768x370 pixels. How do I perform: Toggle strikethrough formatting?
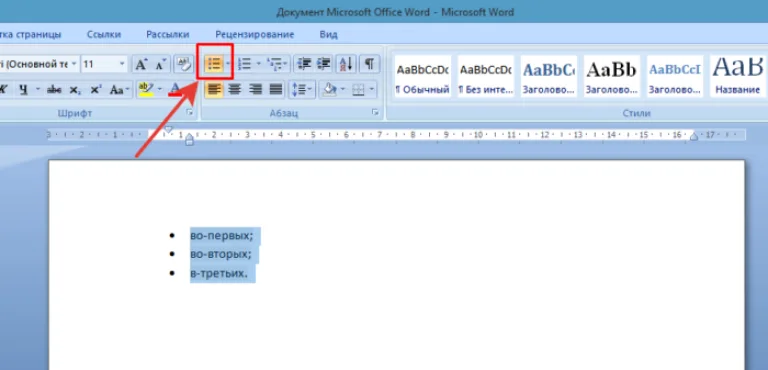tap(54, 90)
